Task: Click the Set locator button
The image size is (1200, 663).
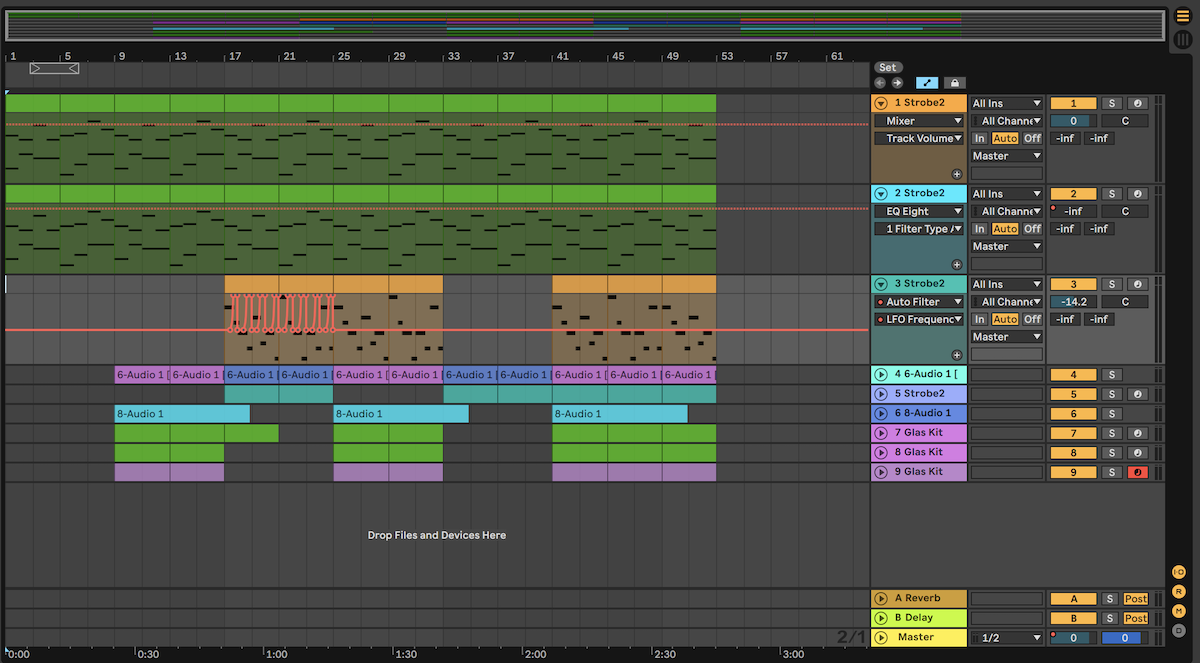Action: pos(888,68)
